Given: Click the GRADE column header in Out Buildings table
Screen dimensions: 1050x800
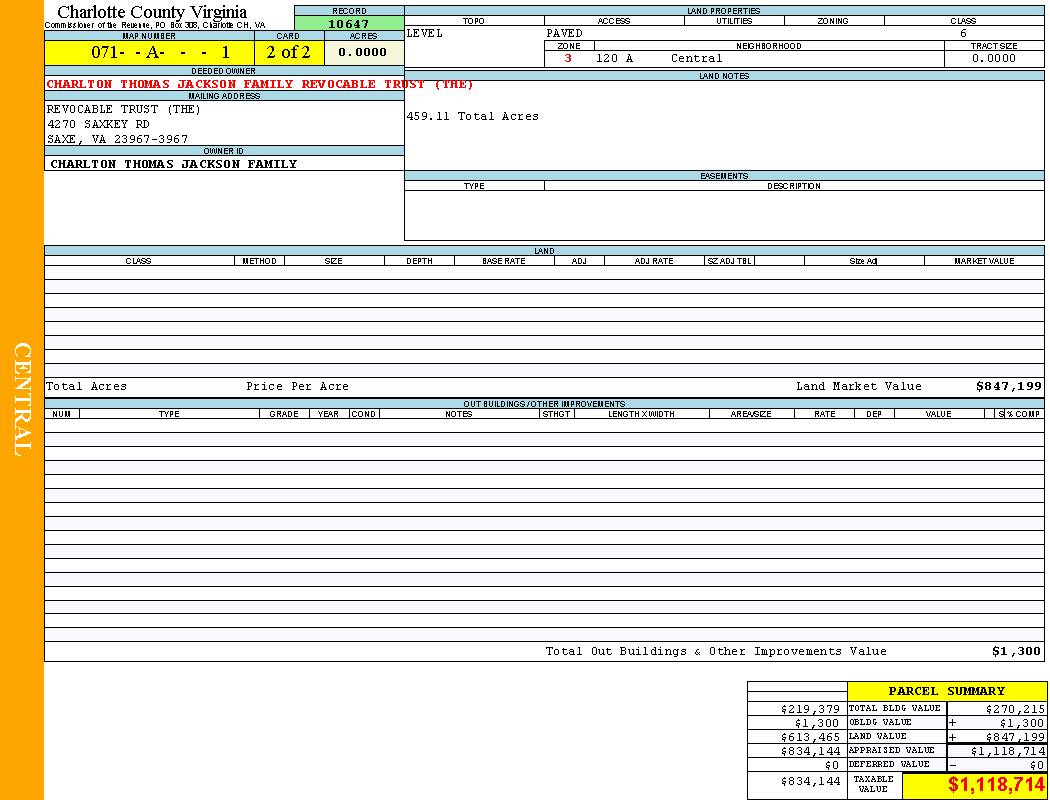Looking at the screenshot, I should pyautogui.click(x=284, y=414).
